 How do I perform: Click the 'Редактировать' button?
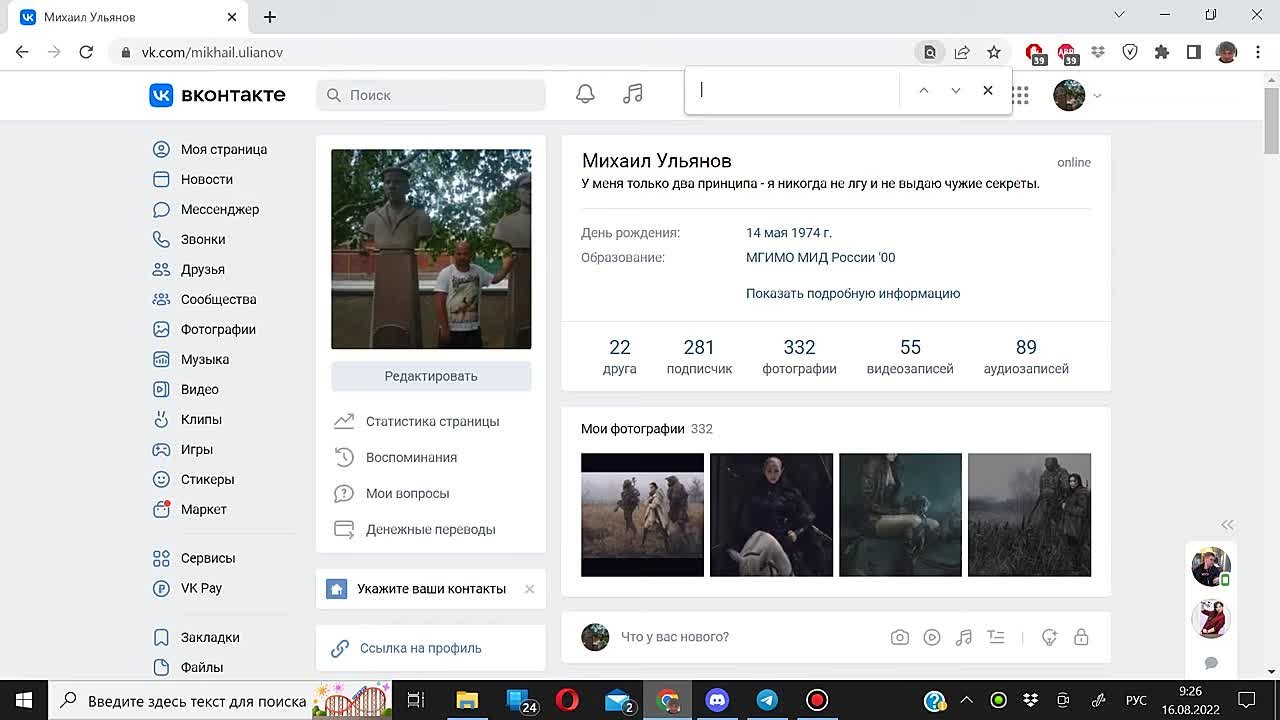tap(431, 376)
